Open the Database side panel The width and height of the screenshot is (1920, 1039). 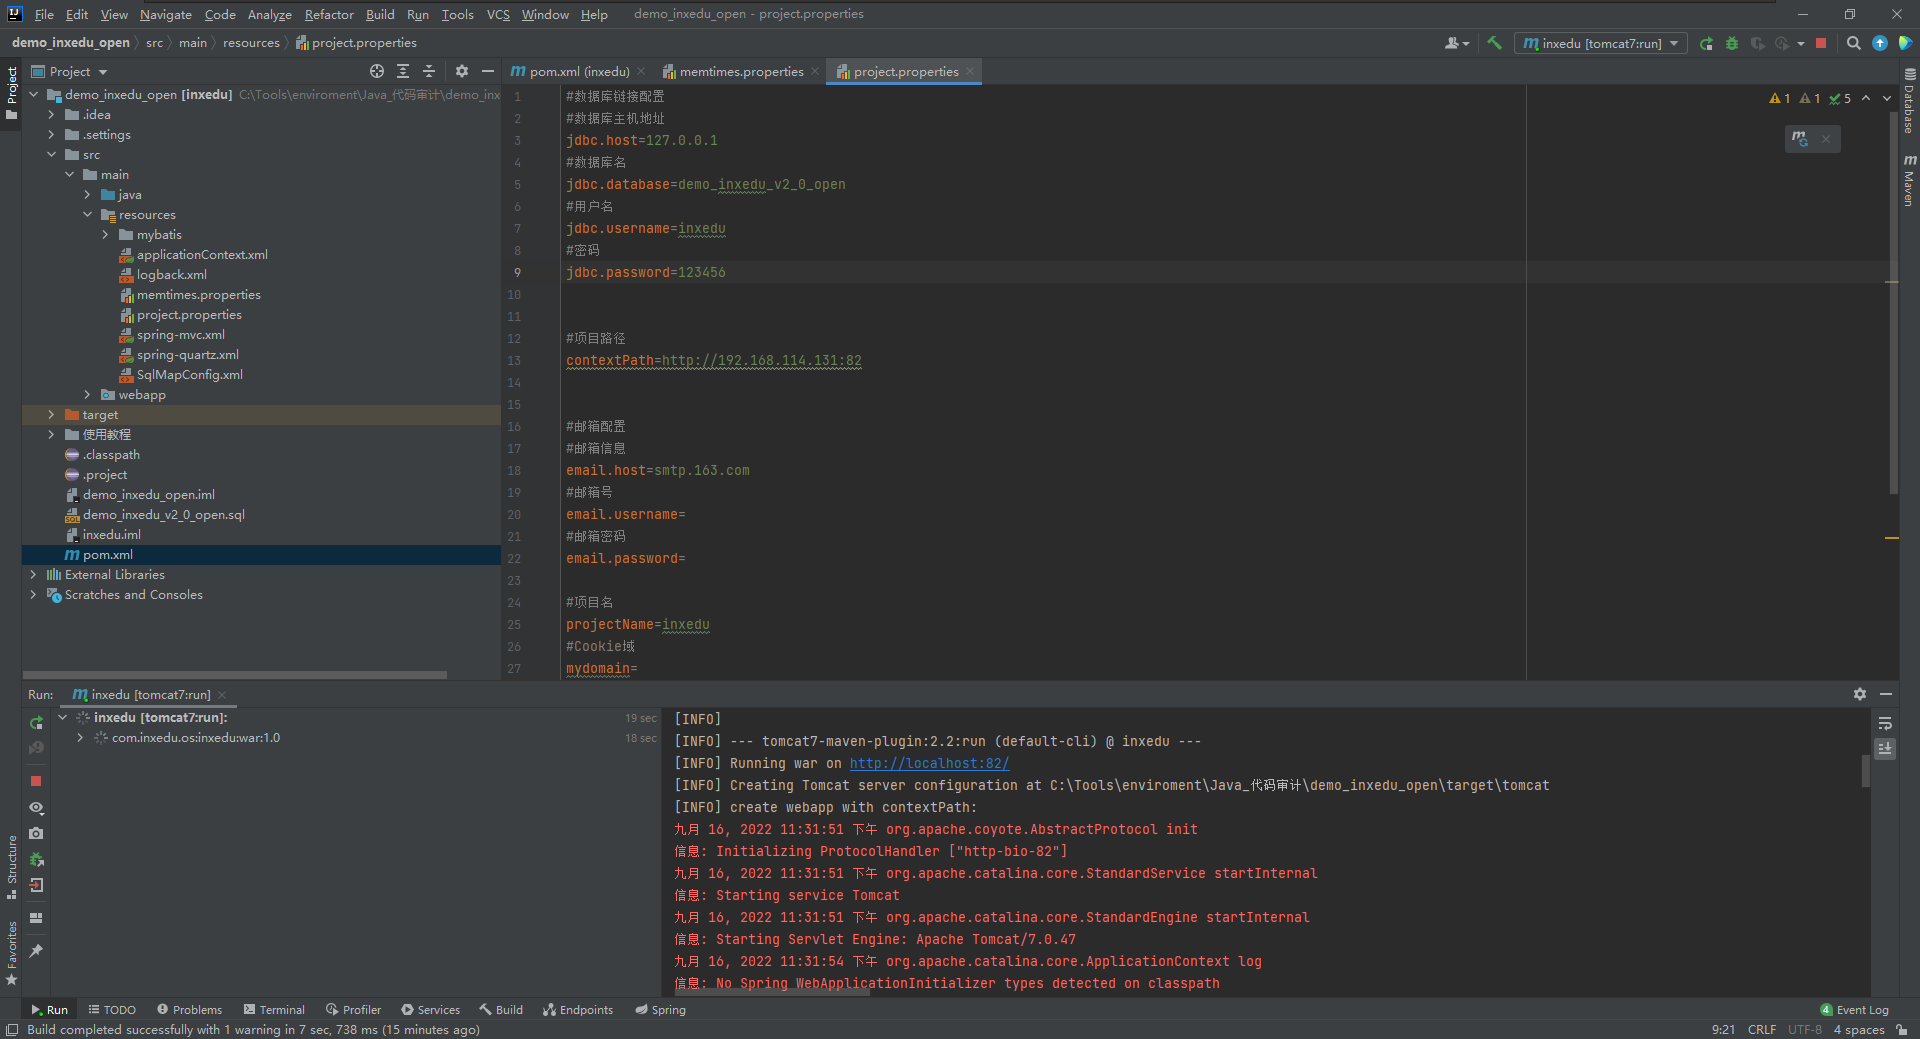pyautogui.click(x=1909, y=102)
